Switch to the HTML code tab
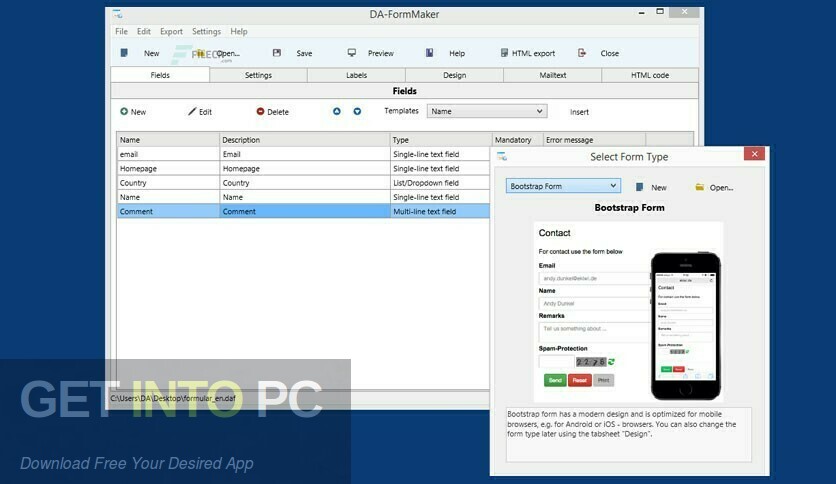The image size is (836, 484). [650, 75]
